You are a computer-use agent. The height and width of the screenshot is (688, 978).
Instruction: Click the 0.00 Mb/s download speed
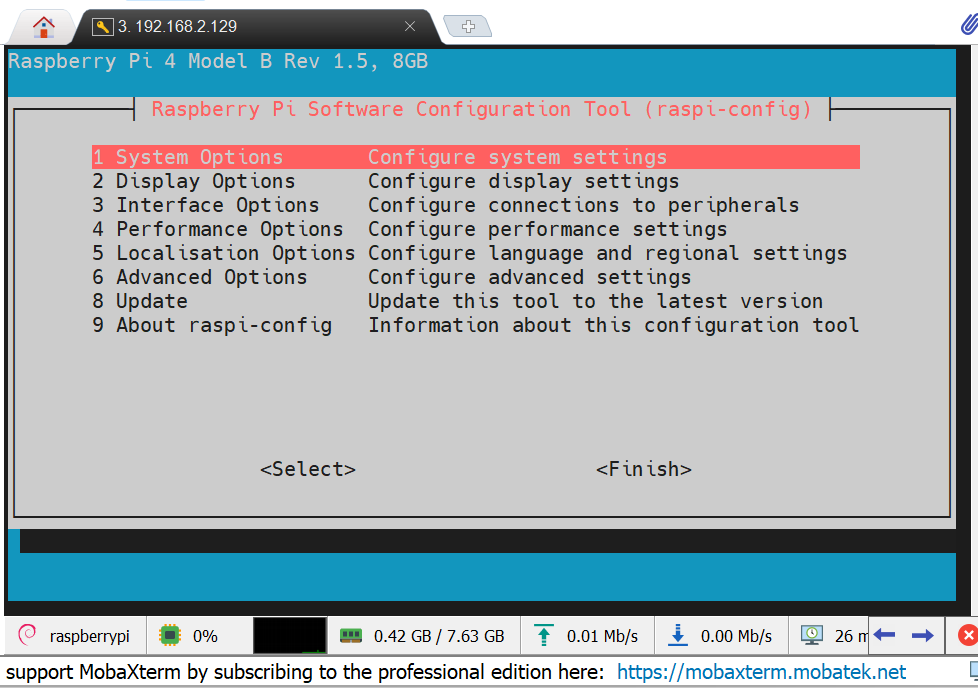click(x=736, y=636)
